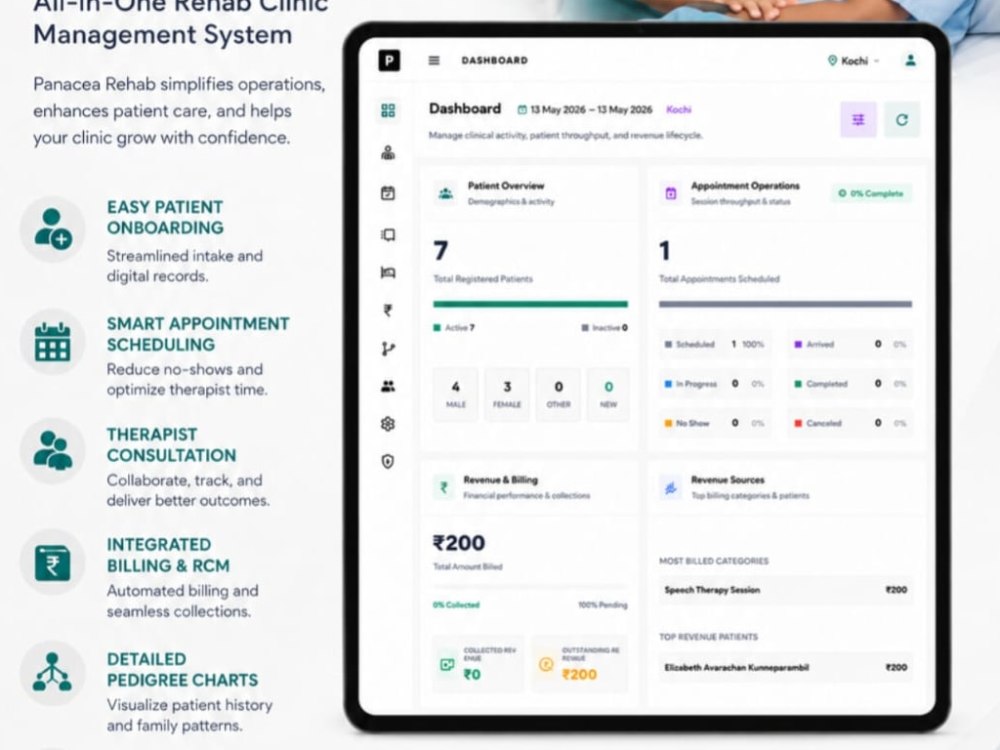Click the purple filter sliders button

click(x=858, y=120)
